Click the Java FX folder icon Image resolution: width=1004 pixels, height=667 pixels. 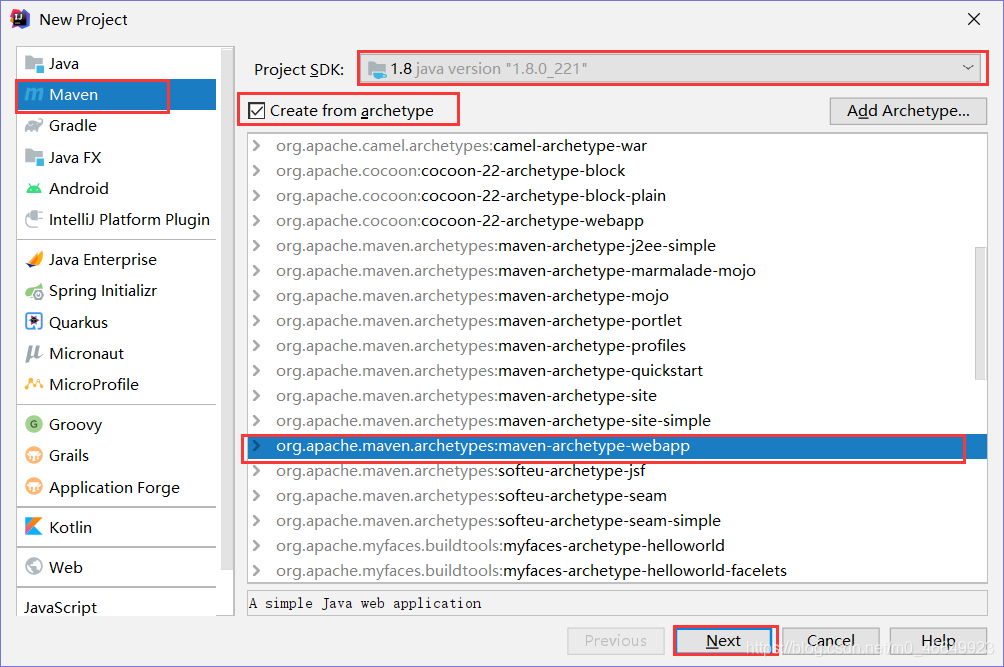pyautogui.click(x=34, y=157)
